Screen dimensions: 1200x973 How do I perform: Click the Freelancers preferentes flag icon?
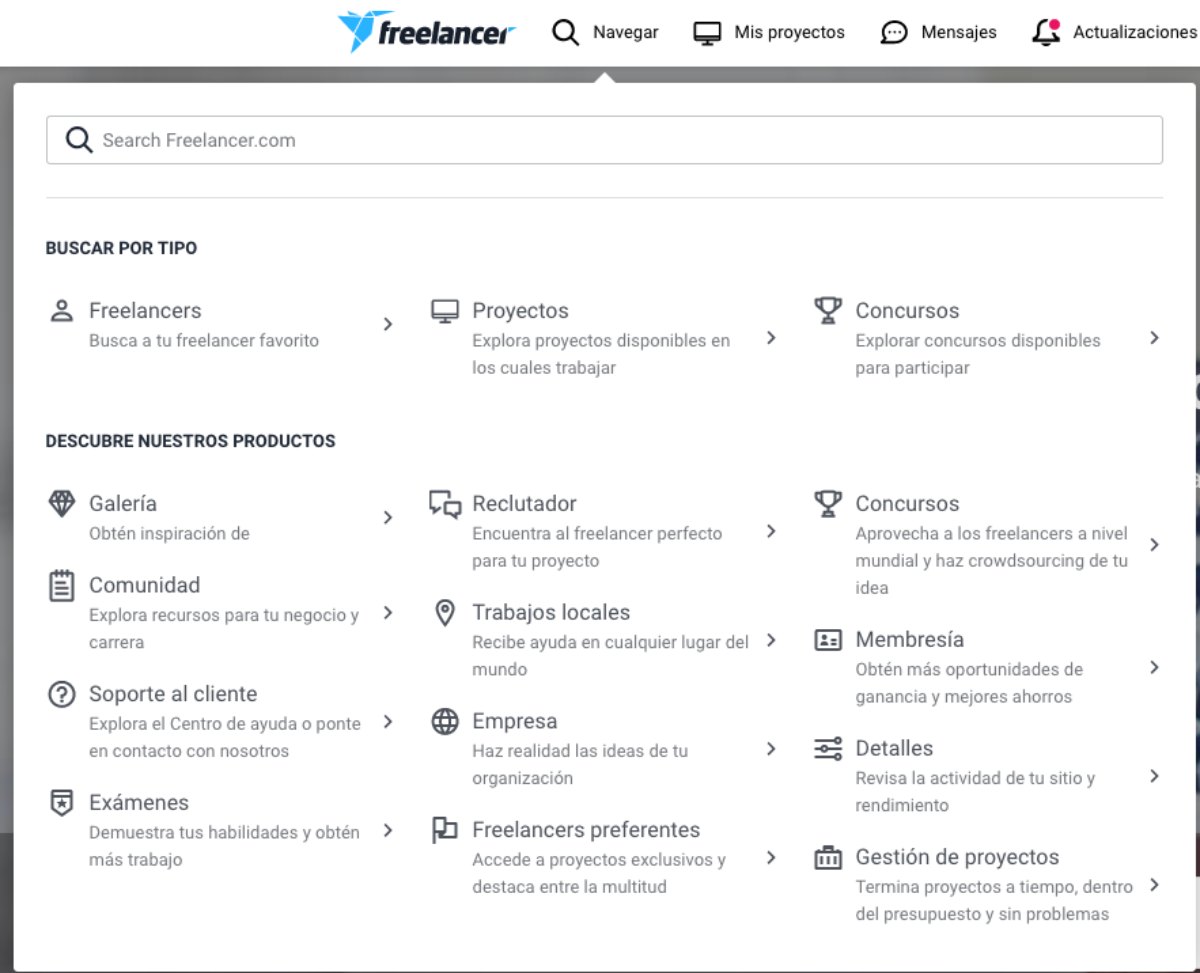pyautogui.click(x=445, y=830)
